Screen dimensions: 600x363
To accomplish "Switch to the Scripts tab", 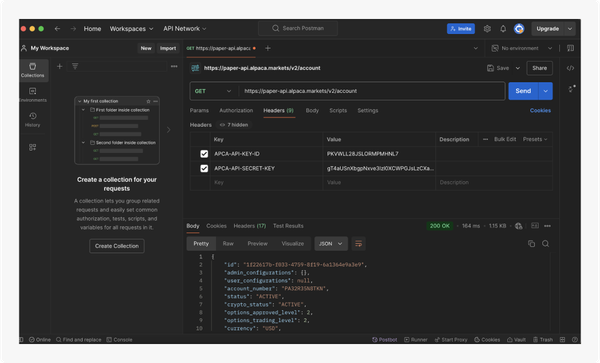I will click(x=338, y=111).
